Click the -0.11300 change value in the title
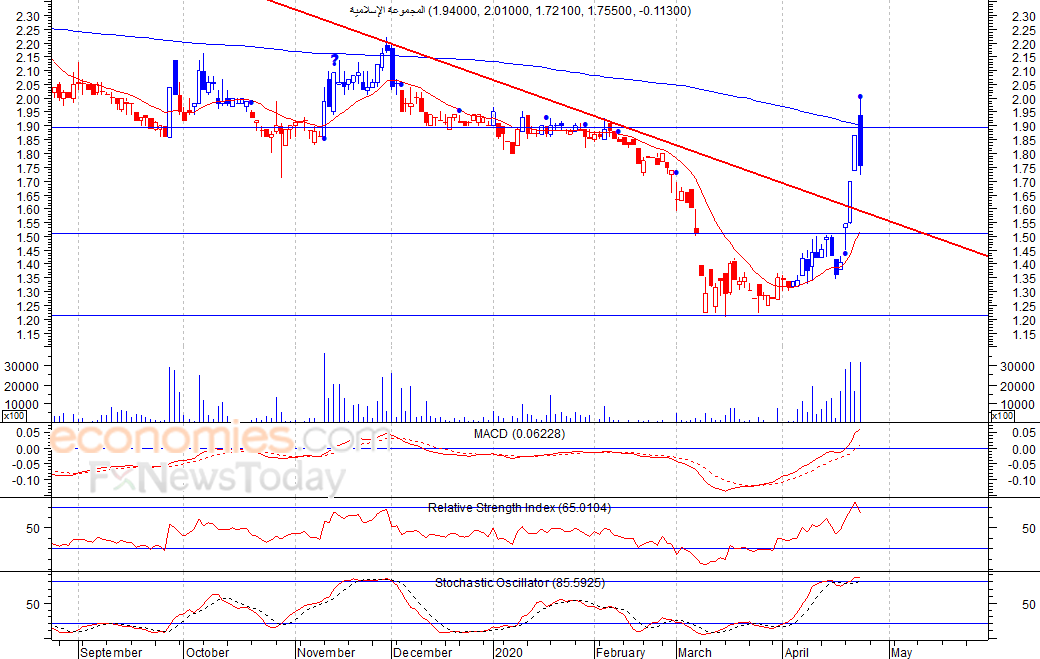Screen dimensions: 1040x659 click(663, 11)
